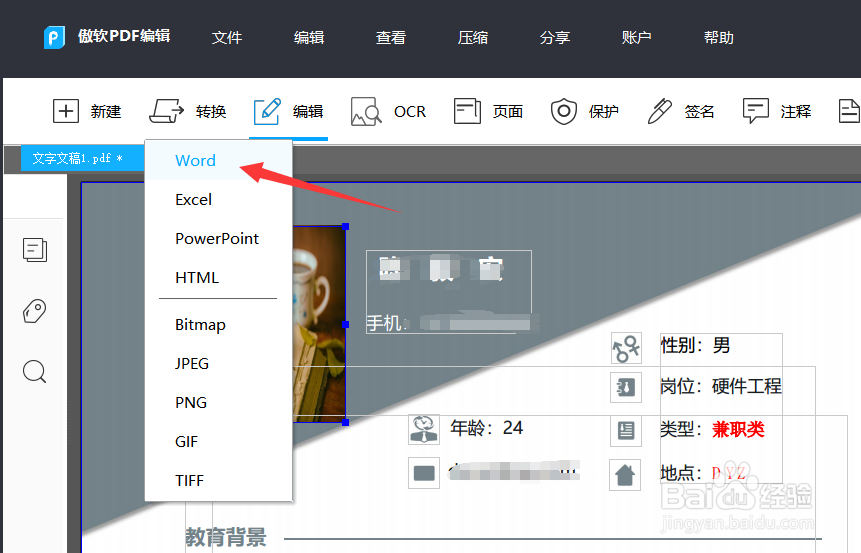The width and height of the screenshot is (861, 553).
Task: Open the bookmarks tag sidebar icon
Action: pyautogui.click(x=35, y=311)
